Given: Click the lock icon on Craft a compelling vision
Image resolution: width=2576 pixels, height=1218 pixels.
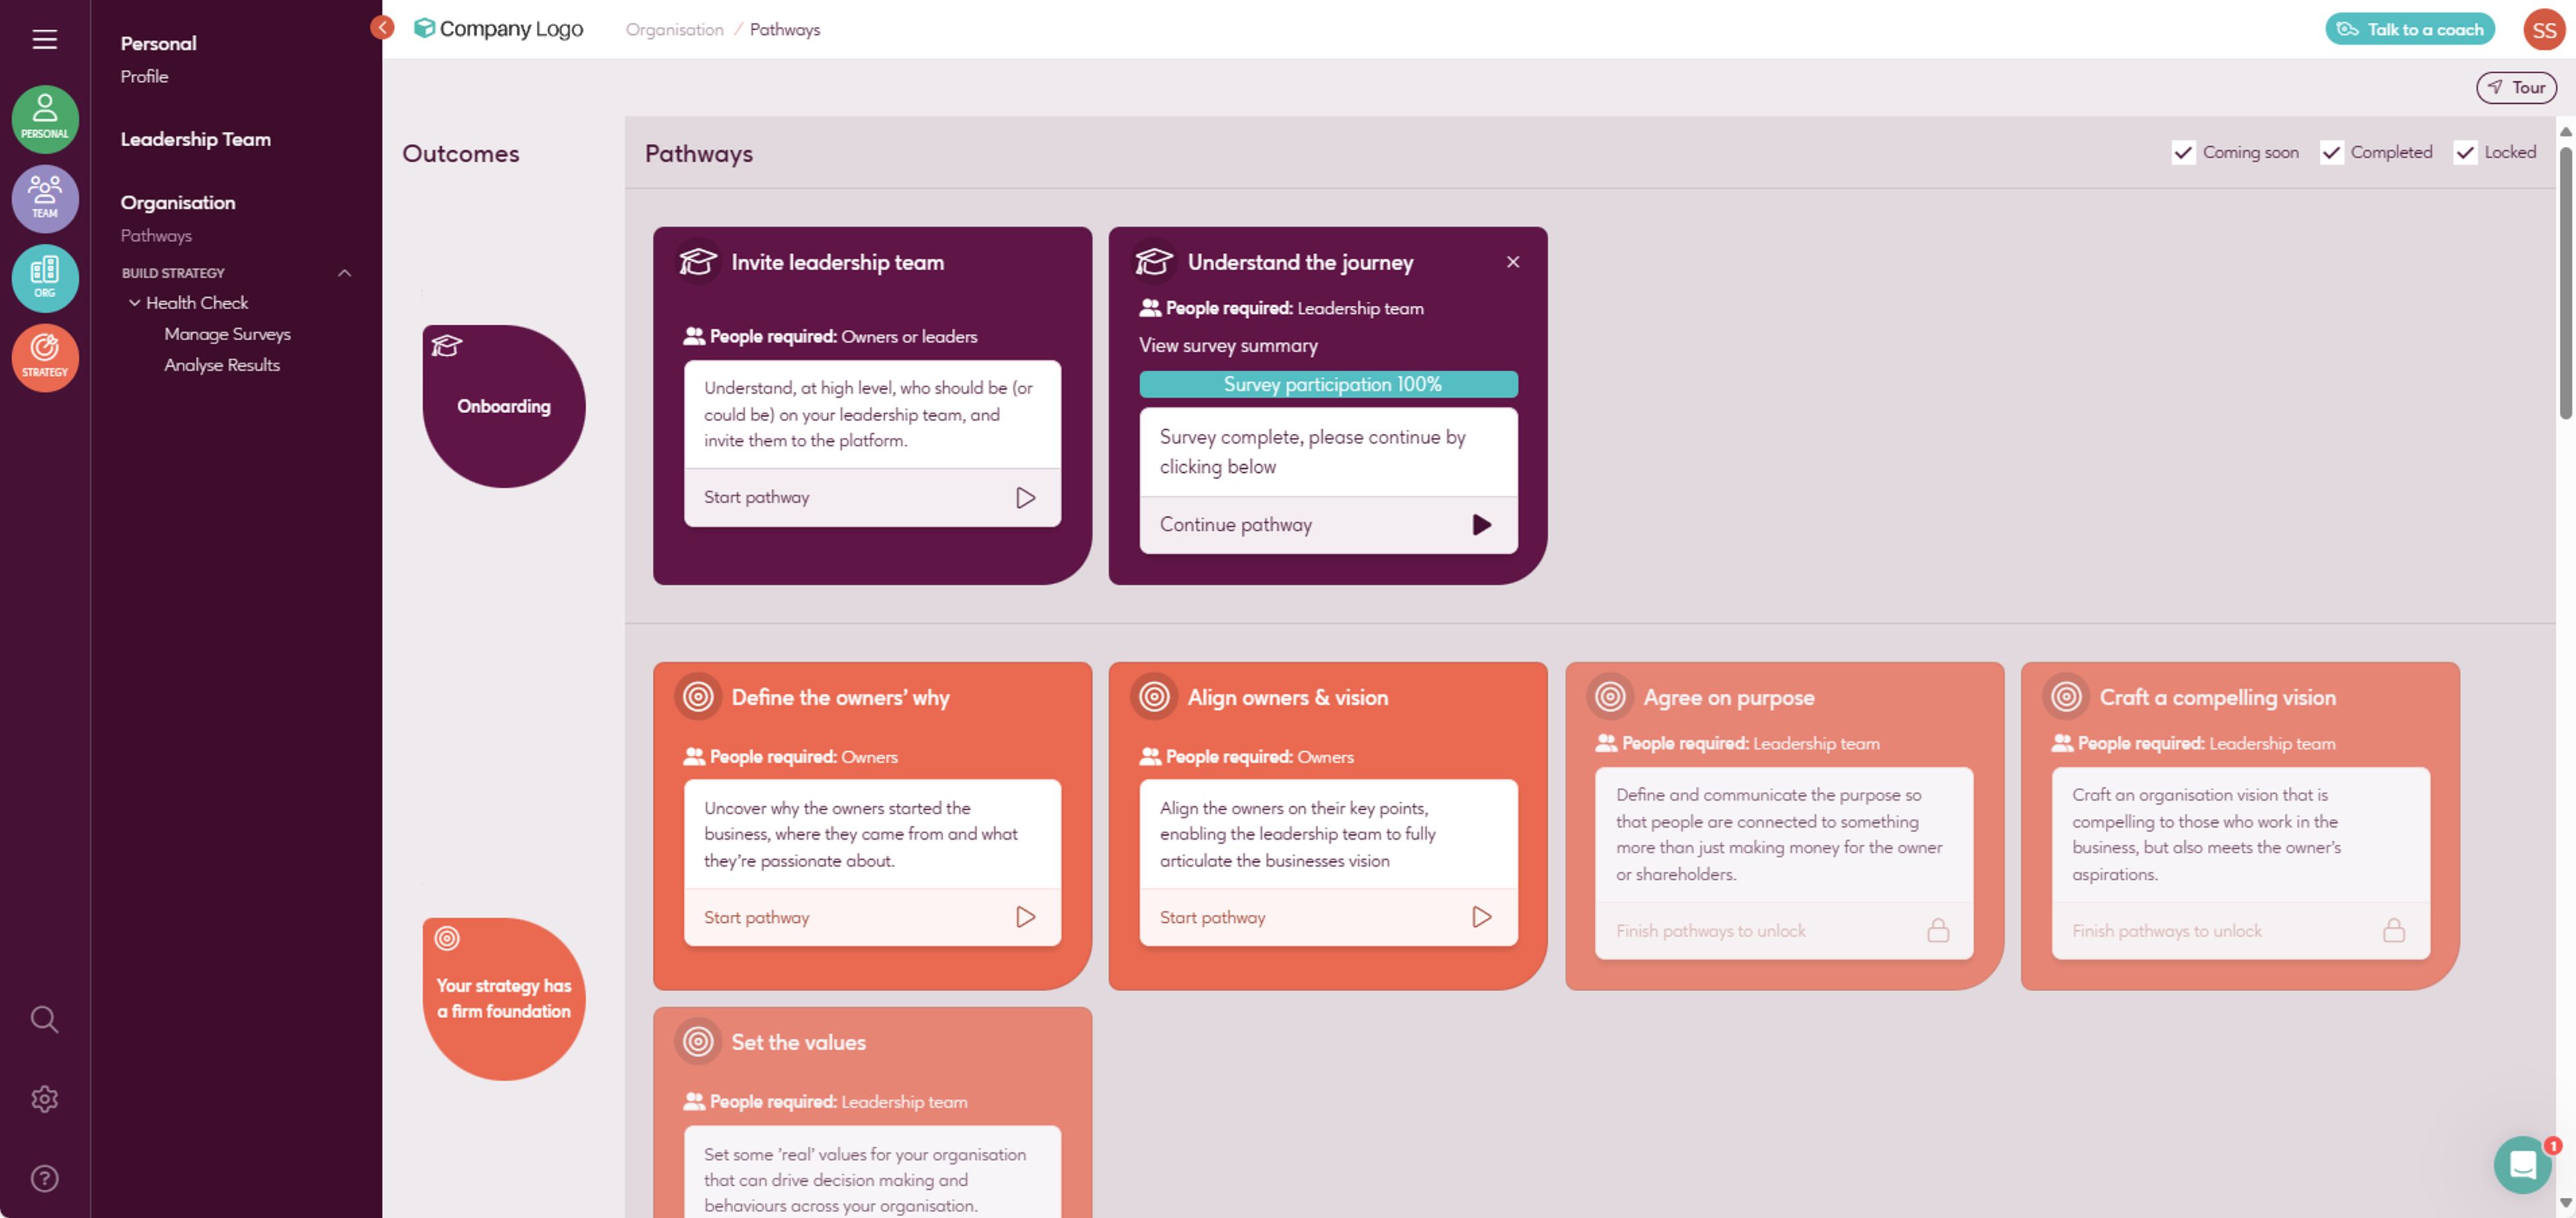Looking at the screenshot, I should pyautogui.click(x=2393, y=931).
